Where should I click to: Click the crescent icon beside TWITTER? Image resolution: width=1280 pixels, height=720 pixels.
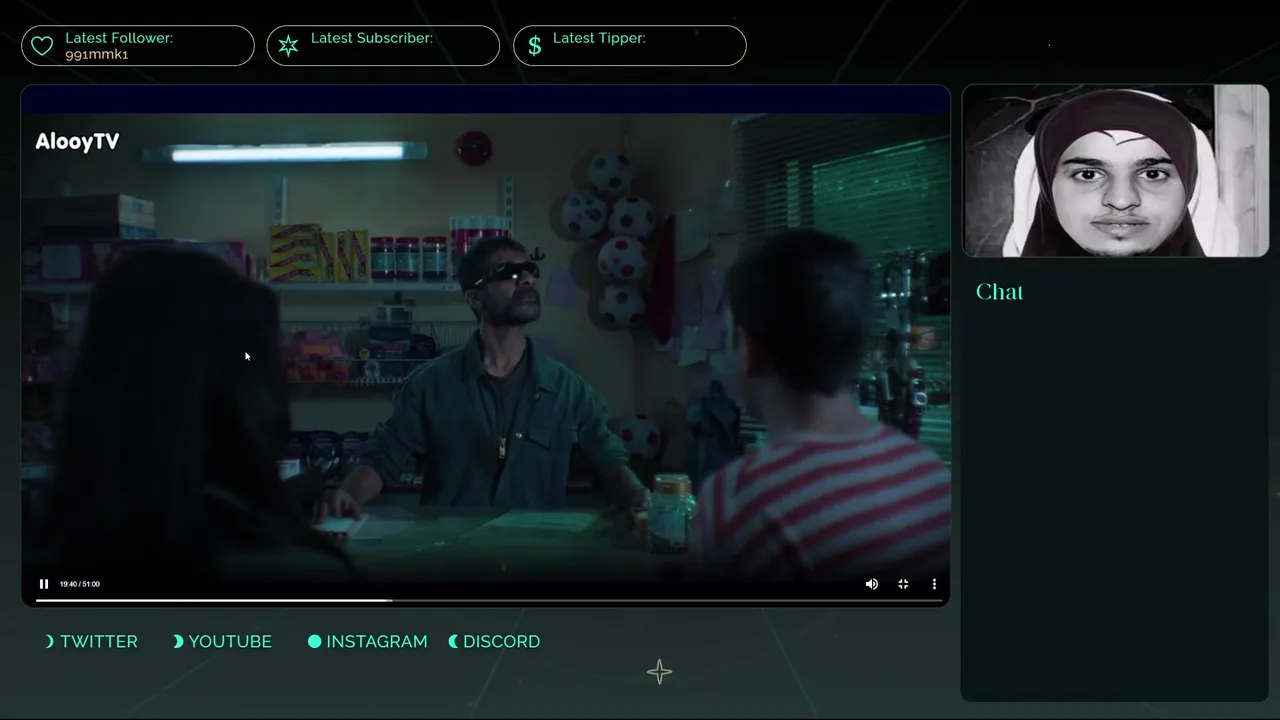coord(50,641)
